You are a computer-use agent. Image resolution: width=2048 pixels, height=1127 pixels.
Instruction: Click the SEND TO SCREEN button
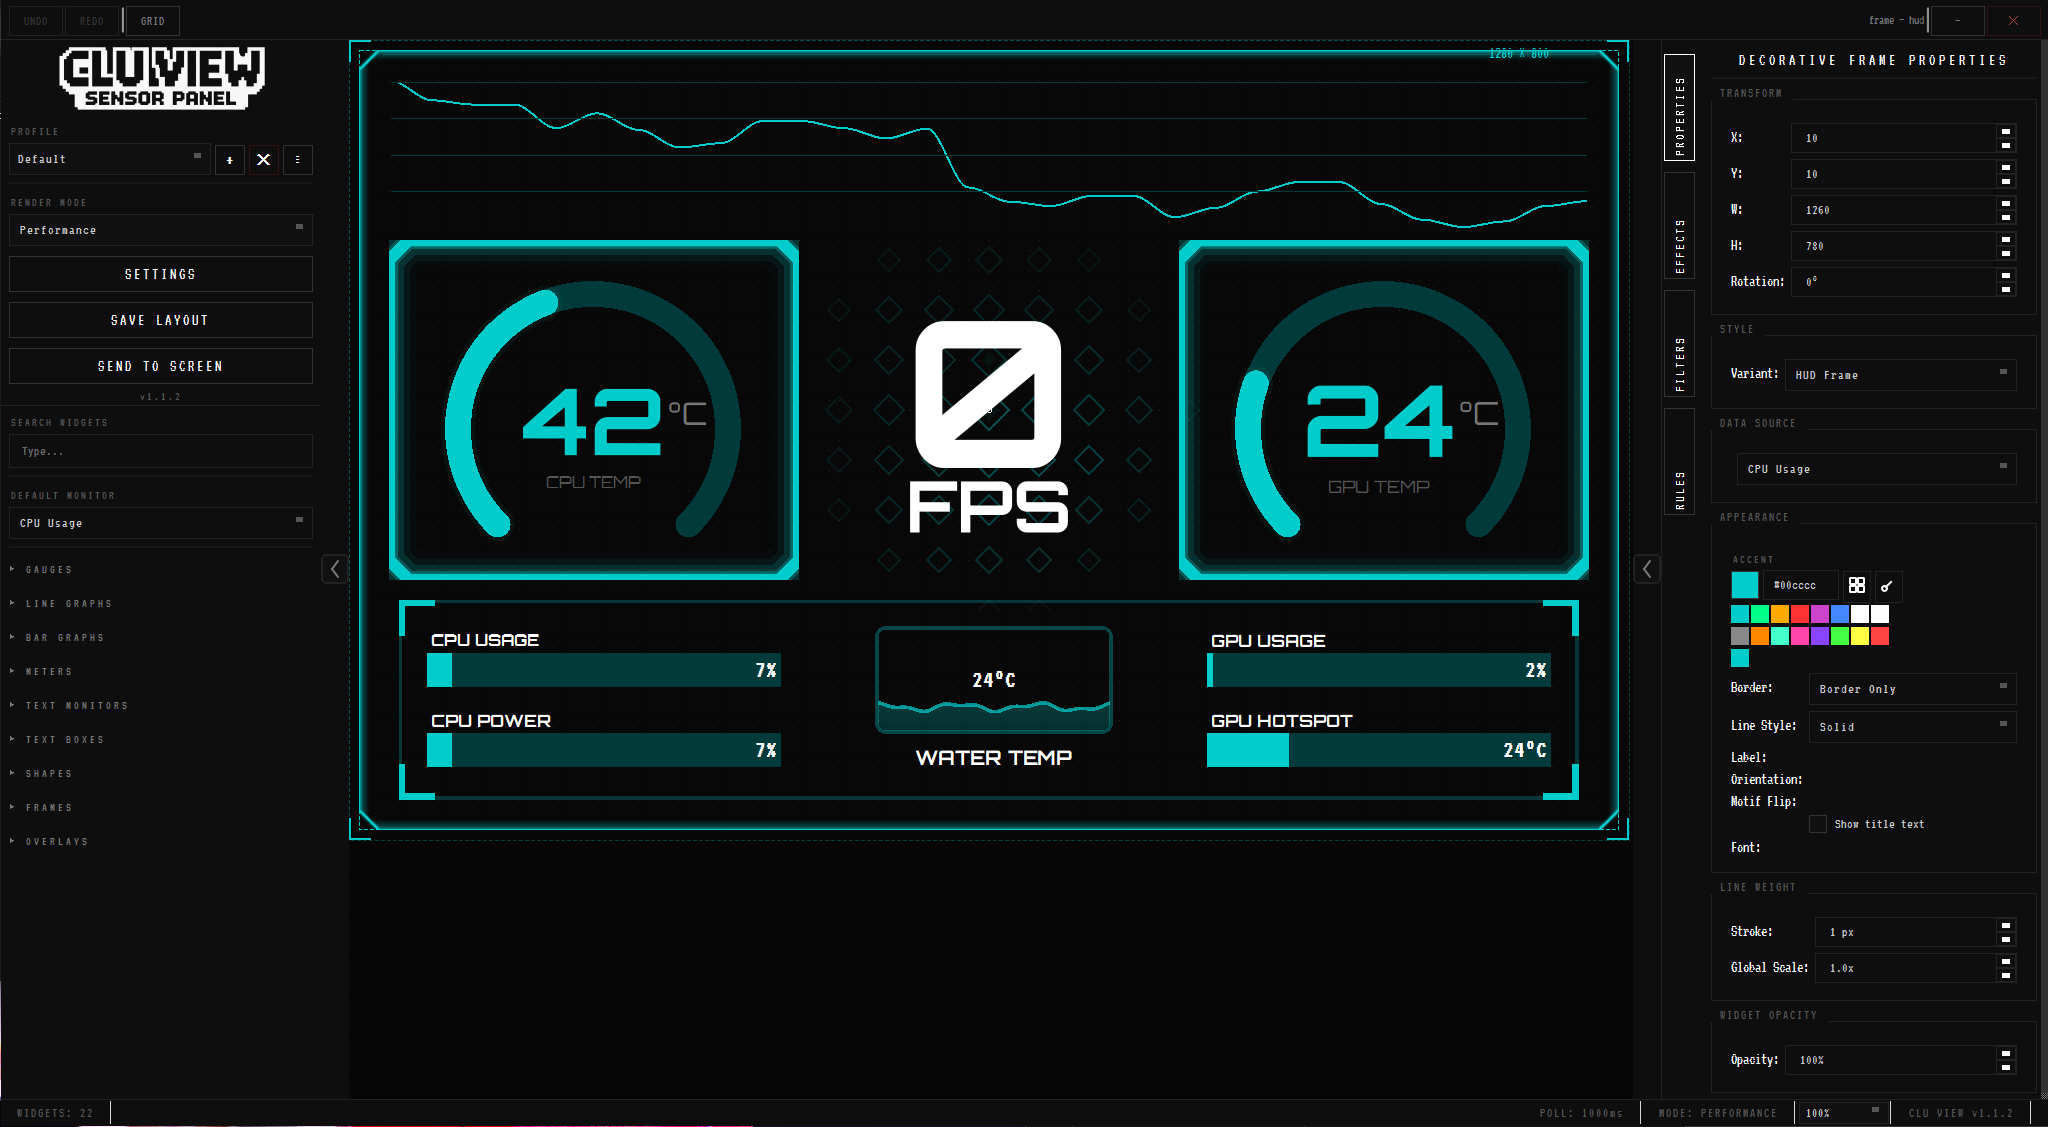coord(161,366)
